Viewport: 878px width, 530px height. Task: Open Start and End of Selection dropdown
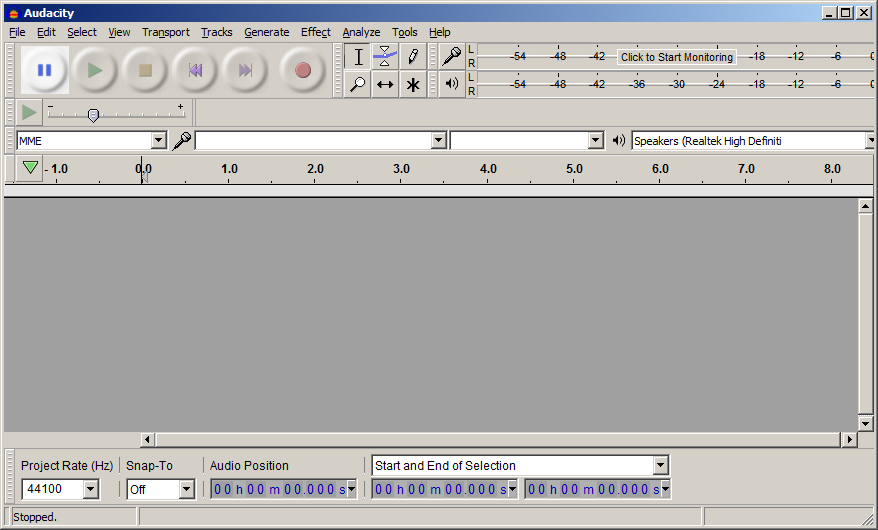point(661,465)
